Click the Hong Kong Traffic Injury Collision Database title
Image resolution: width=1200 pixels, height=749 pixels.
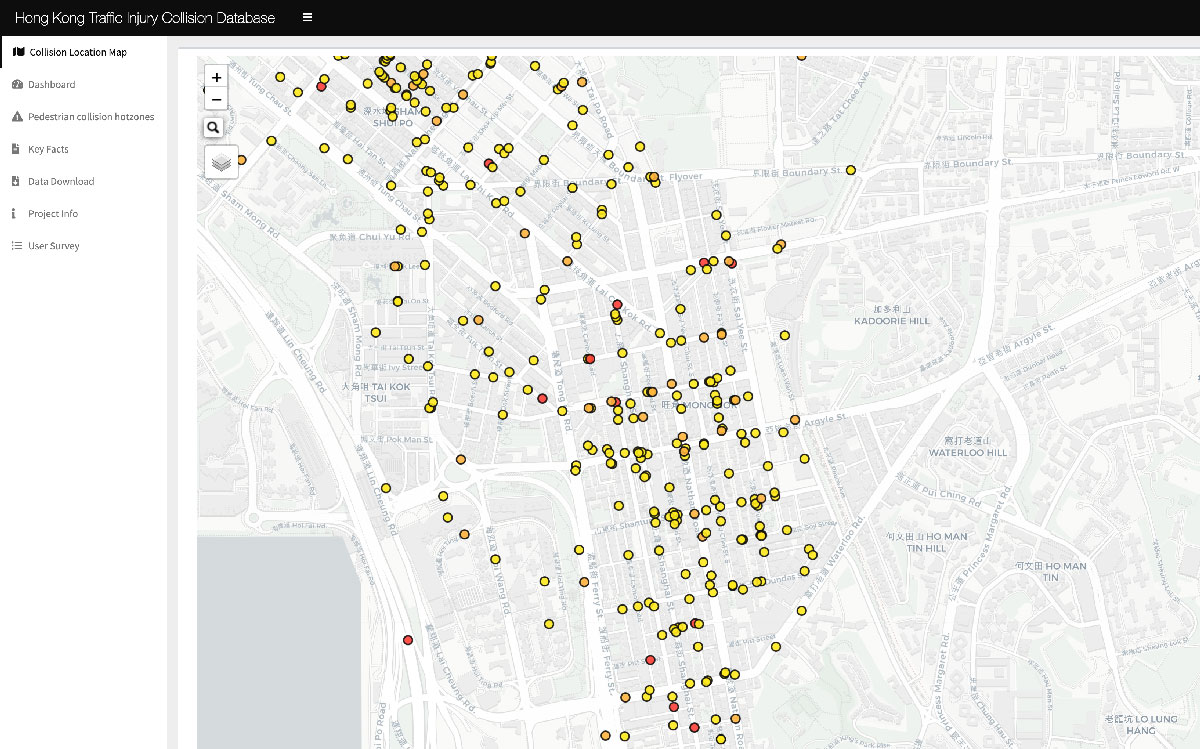click(145, 17)
